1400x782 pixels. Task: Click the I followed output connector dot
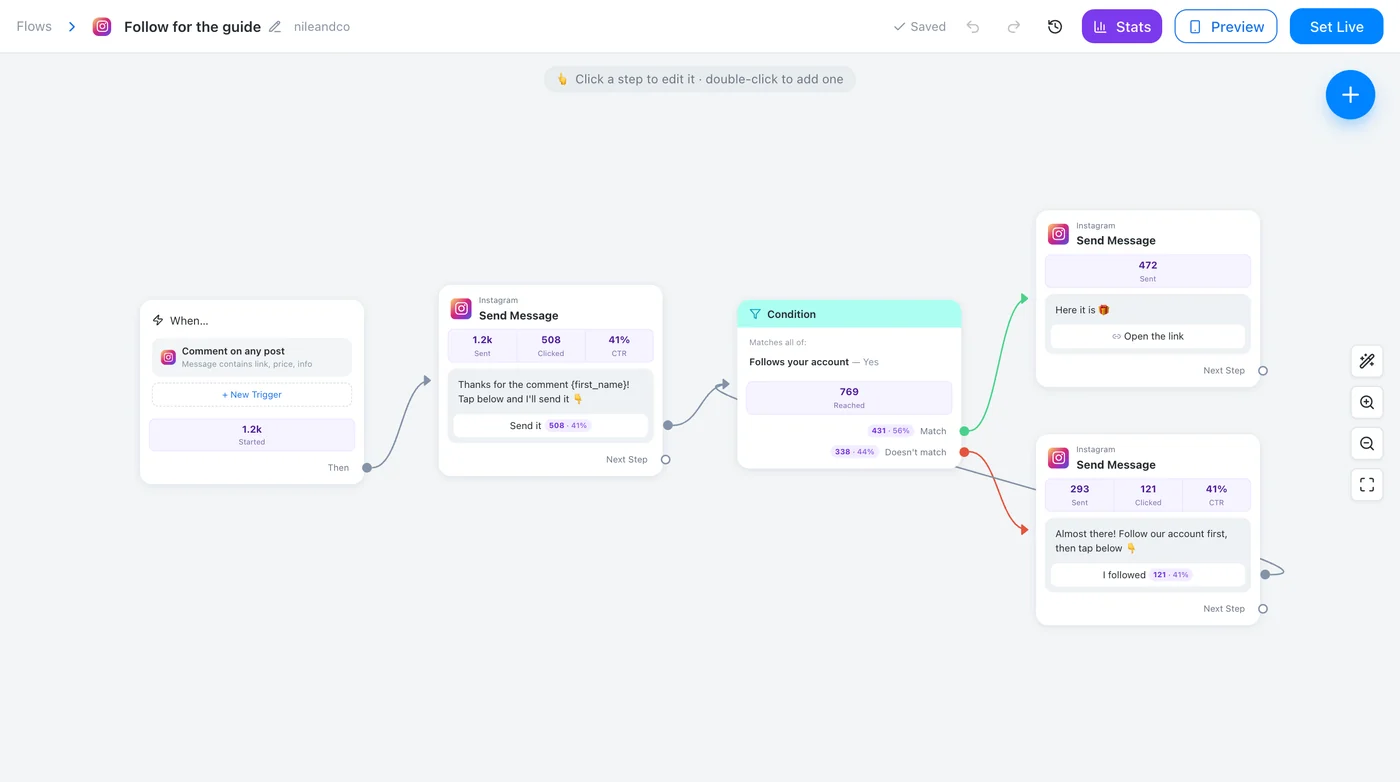tap(1265, 574)
